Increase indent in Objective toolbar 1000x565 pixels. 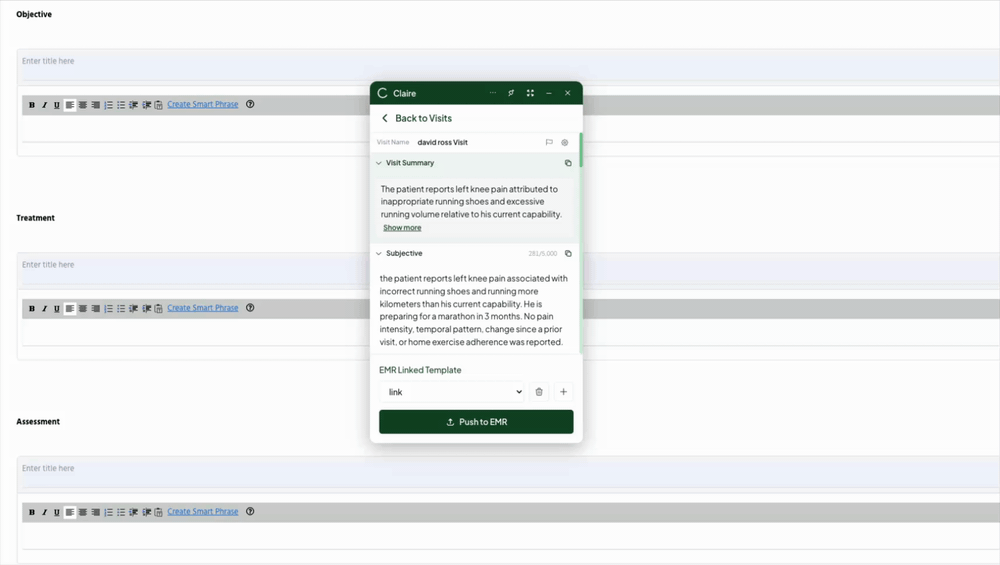coord(147,105)
